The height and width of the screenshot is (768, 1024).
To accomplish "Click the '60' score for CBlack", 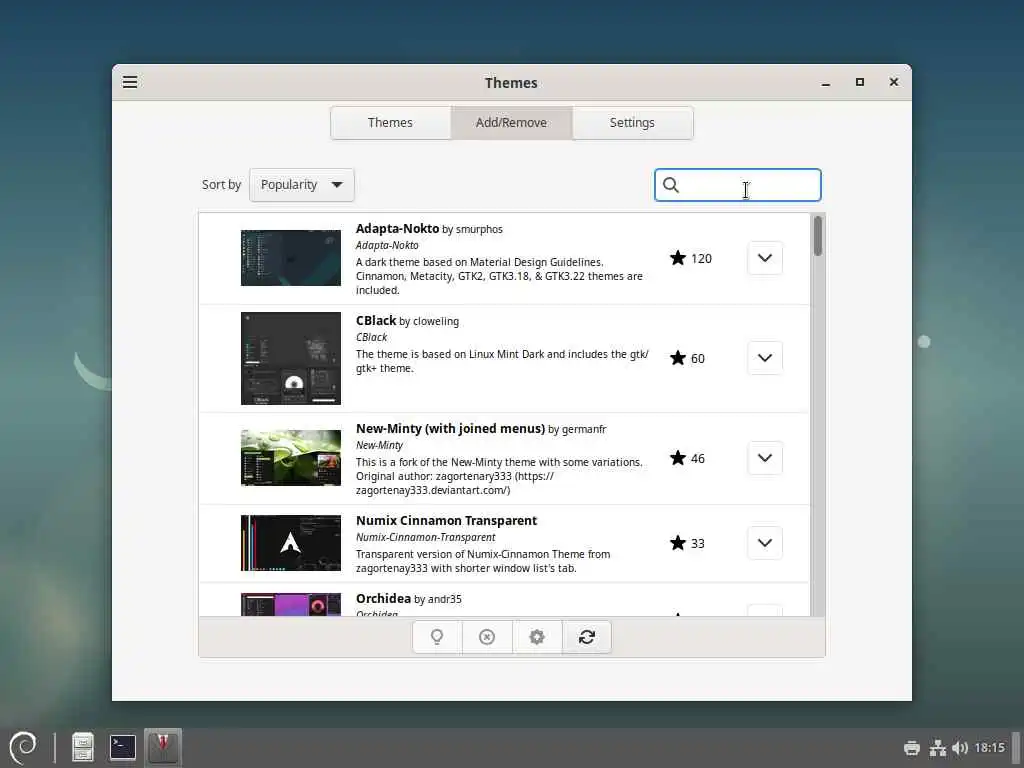I will pos(698,359).
